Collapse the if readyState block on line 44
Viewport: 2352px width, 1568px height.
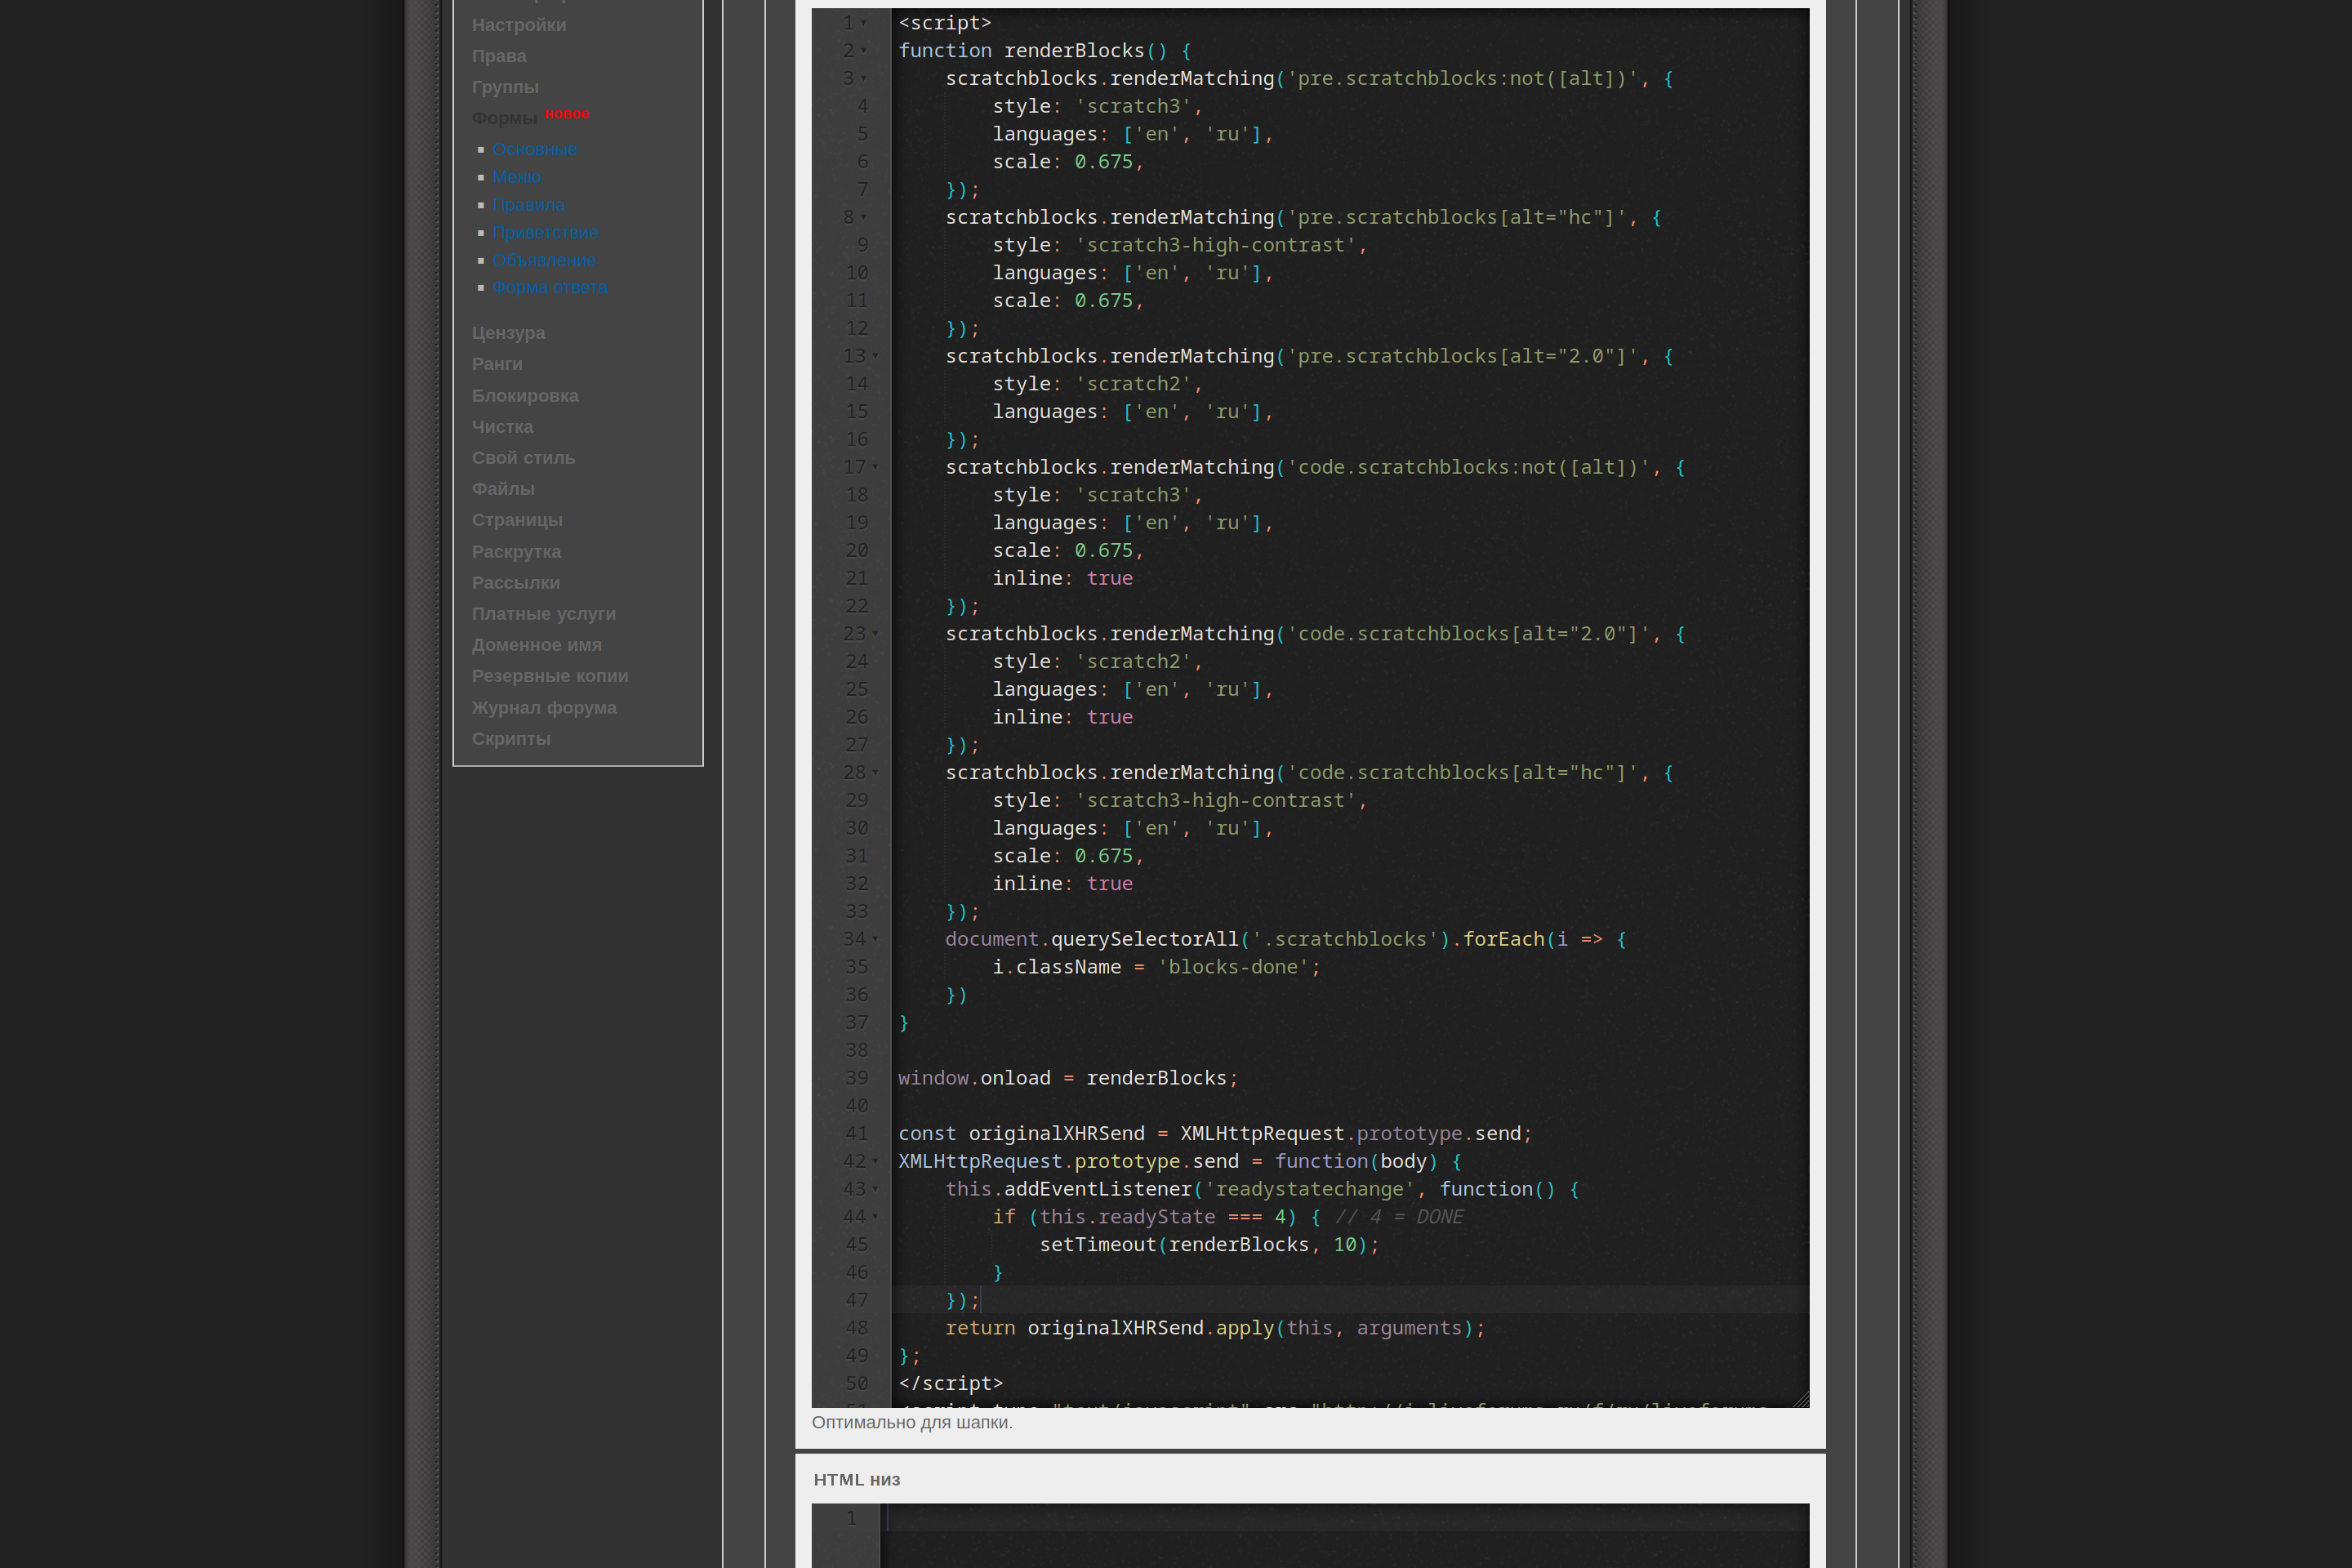click(x=875, y=1217)
